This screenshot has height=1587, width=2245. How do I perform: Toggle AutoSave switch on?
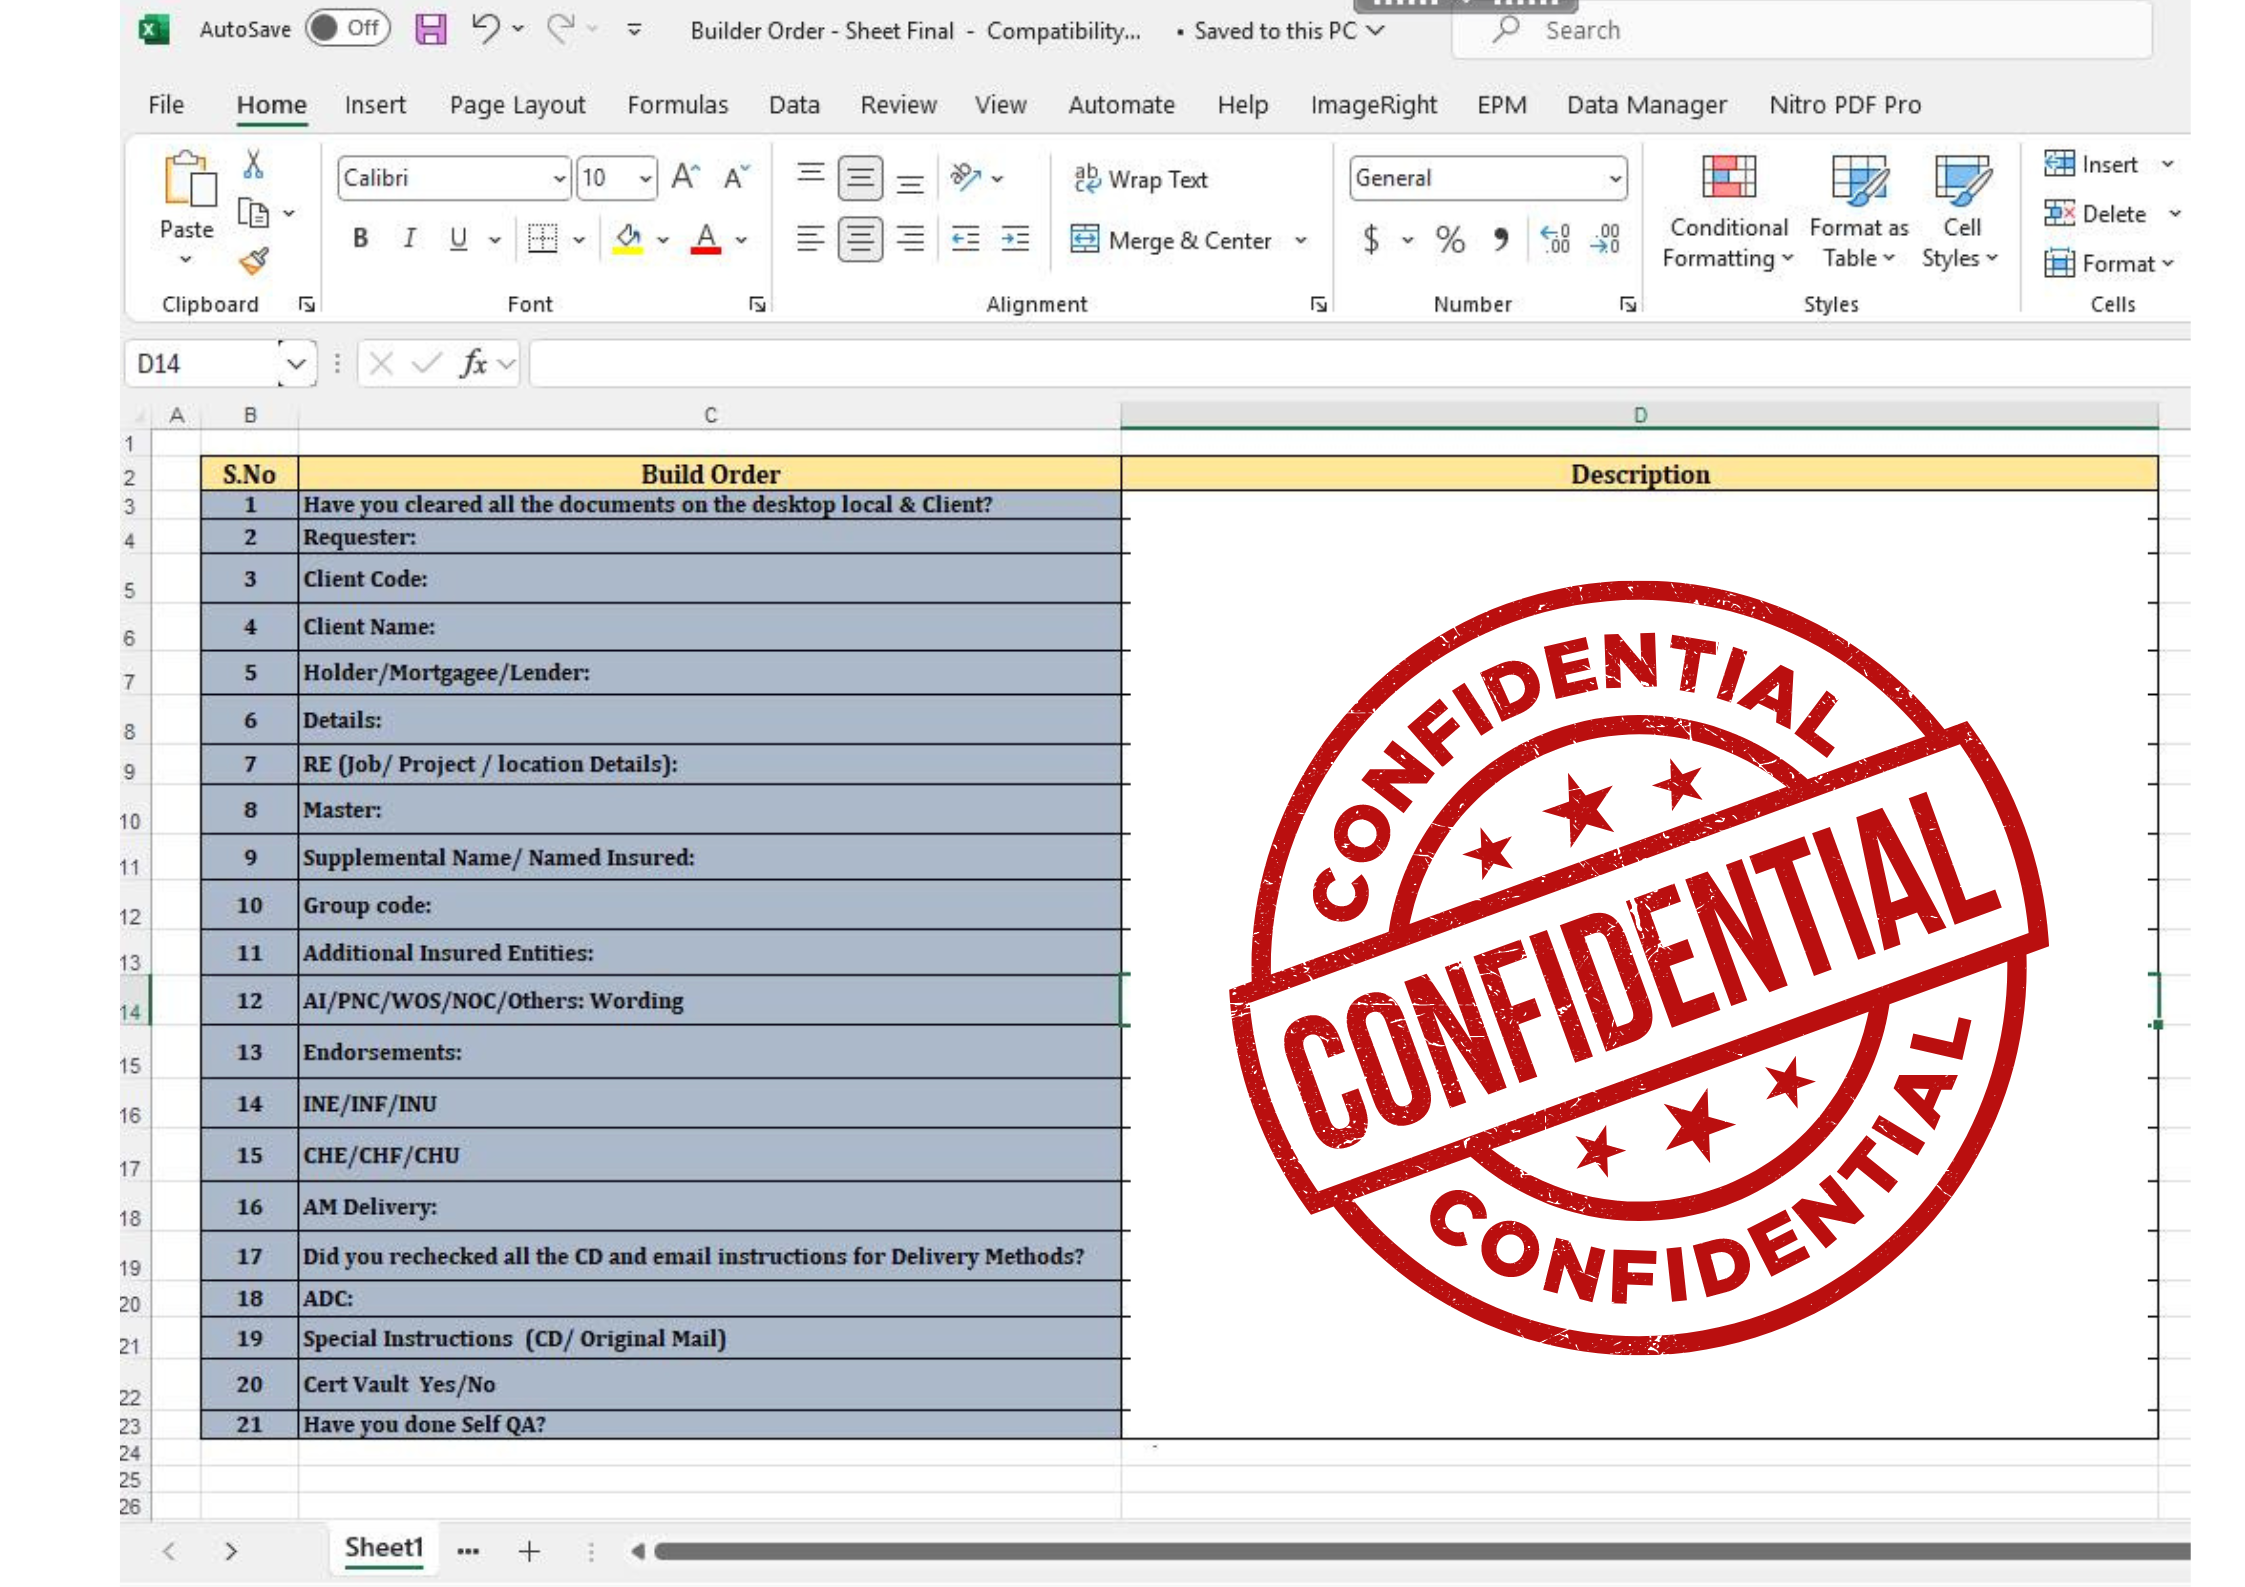[x=346, y=29]
